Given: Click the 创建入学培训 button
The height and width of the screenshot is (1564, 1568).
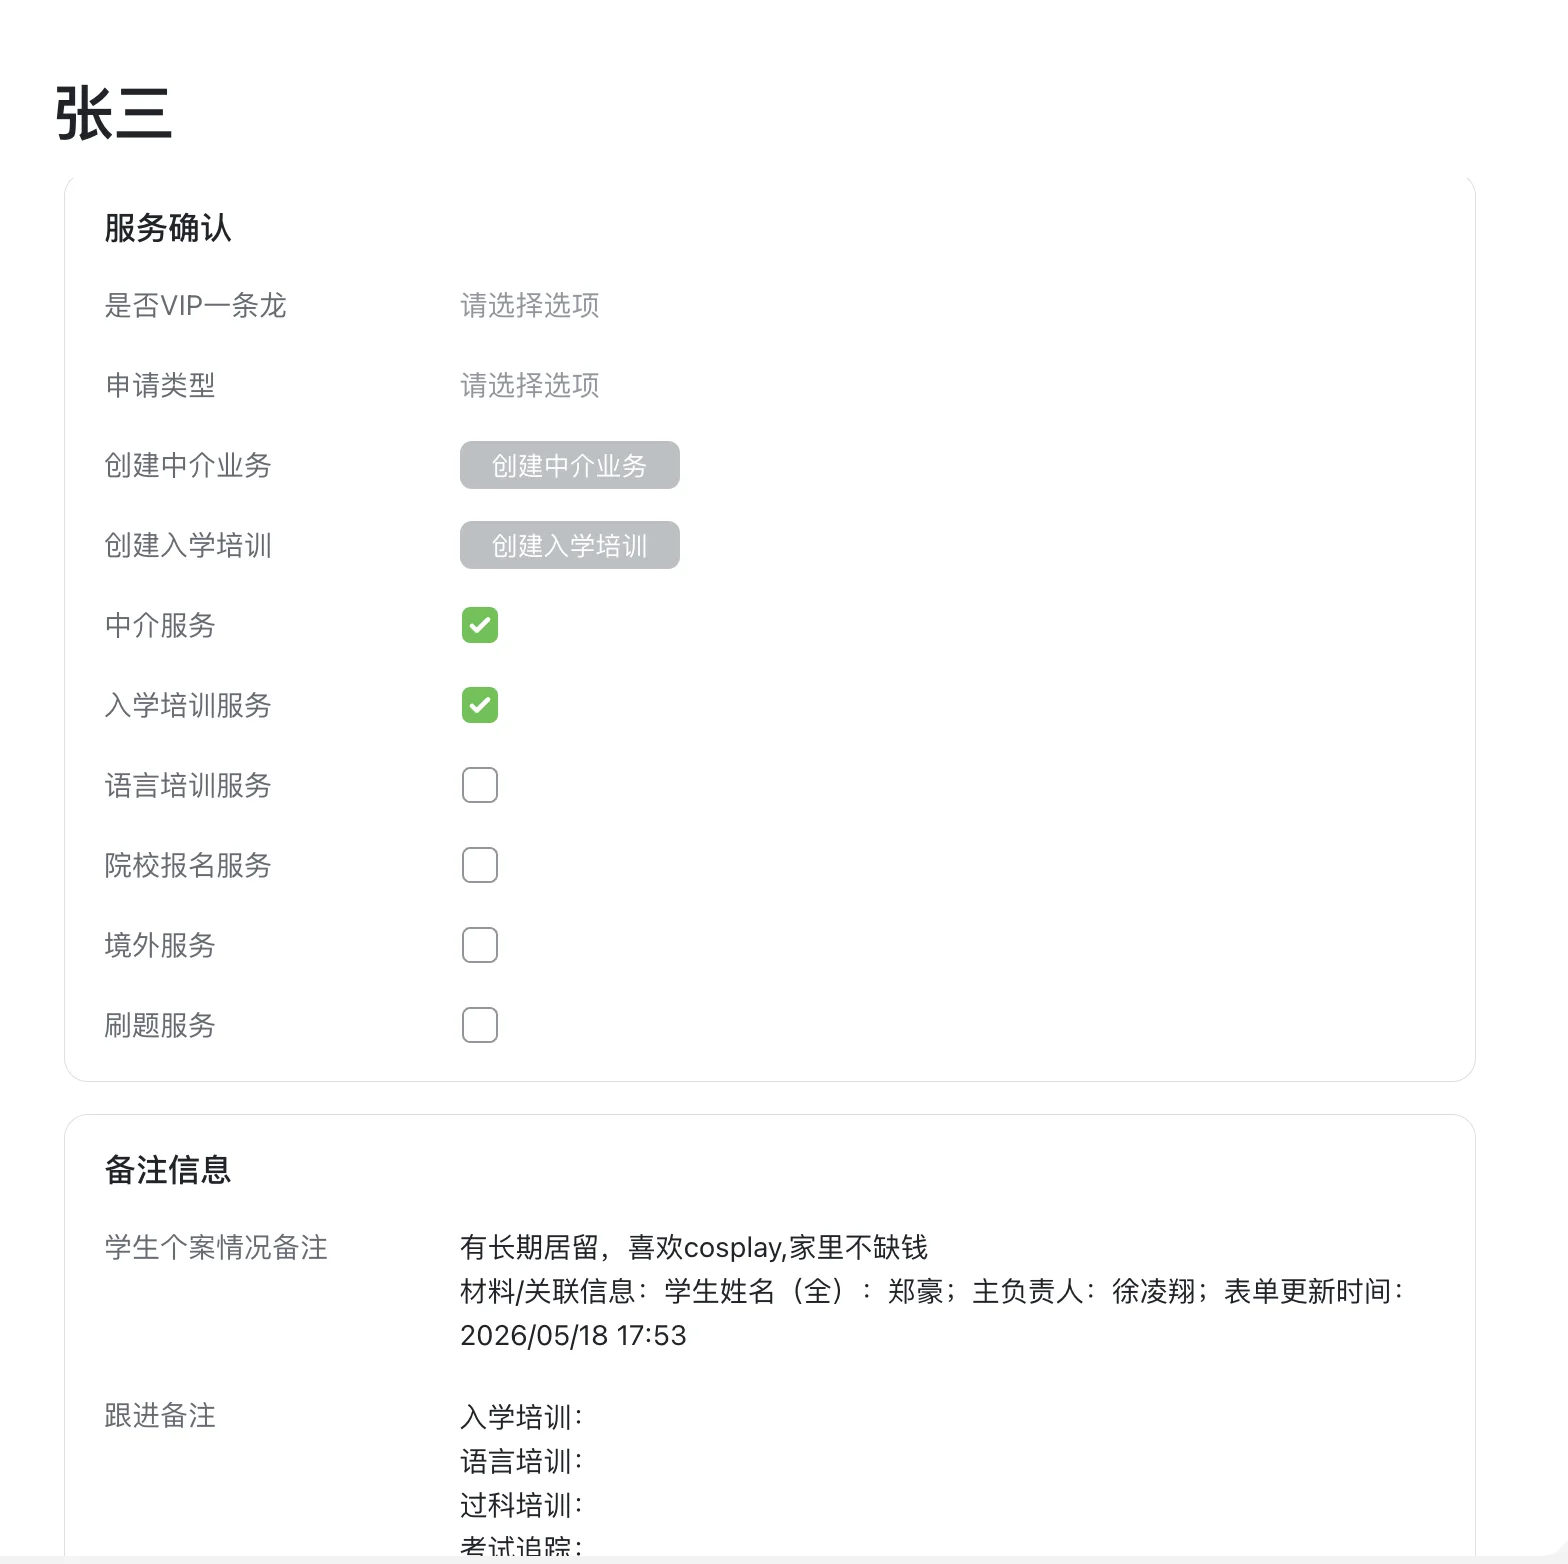Looking at the screenshot, I should [x=570, y=545].
